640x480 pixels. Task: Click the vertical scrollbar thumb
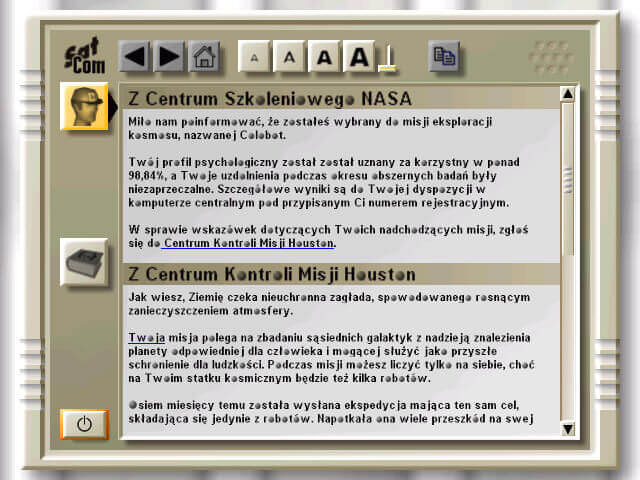coord(568,180)
